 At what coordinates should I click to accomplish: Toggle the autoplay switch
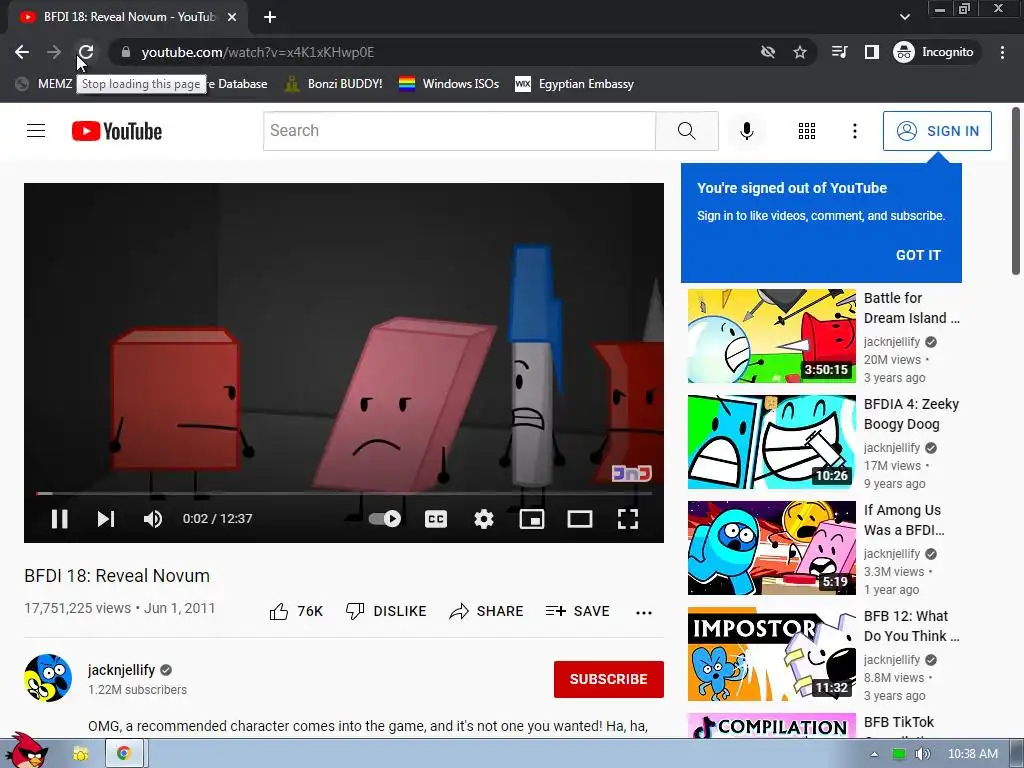(385, 519)
